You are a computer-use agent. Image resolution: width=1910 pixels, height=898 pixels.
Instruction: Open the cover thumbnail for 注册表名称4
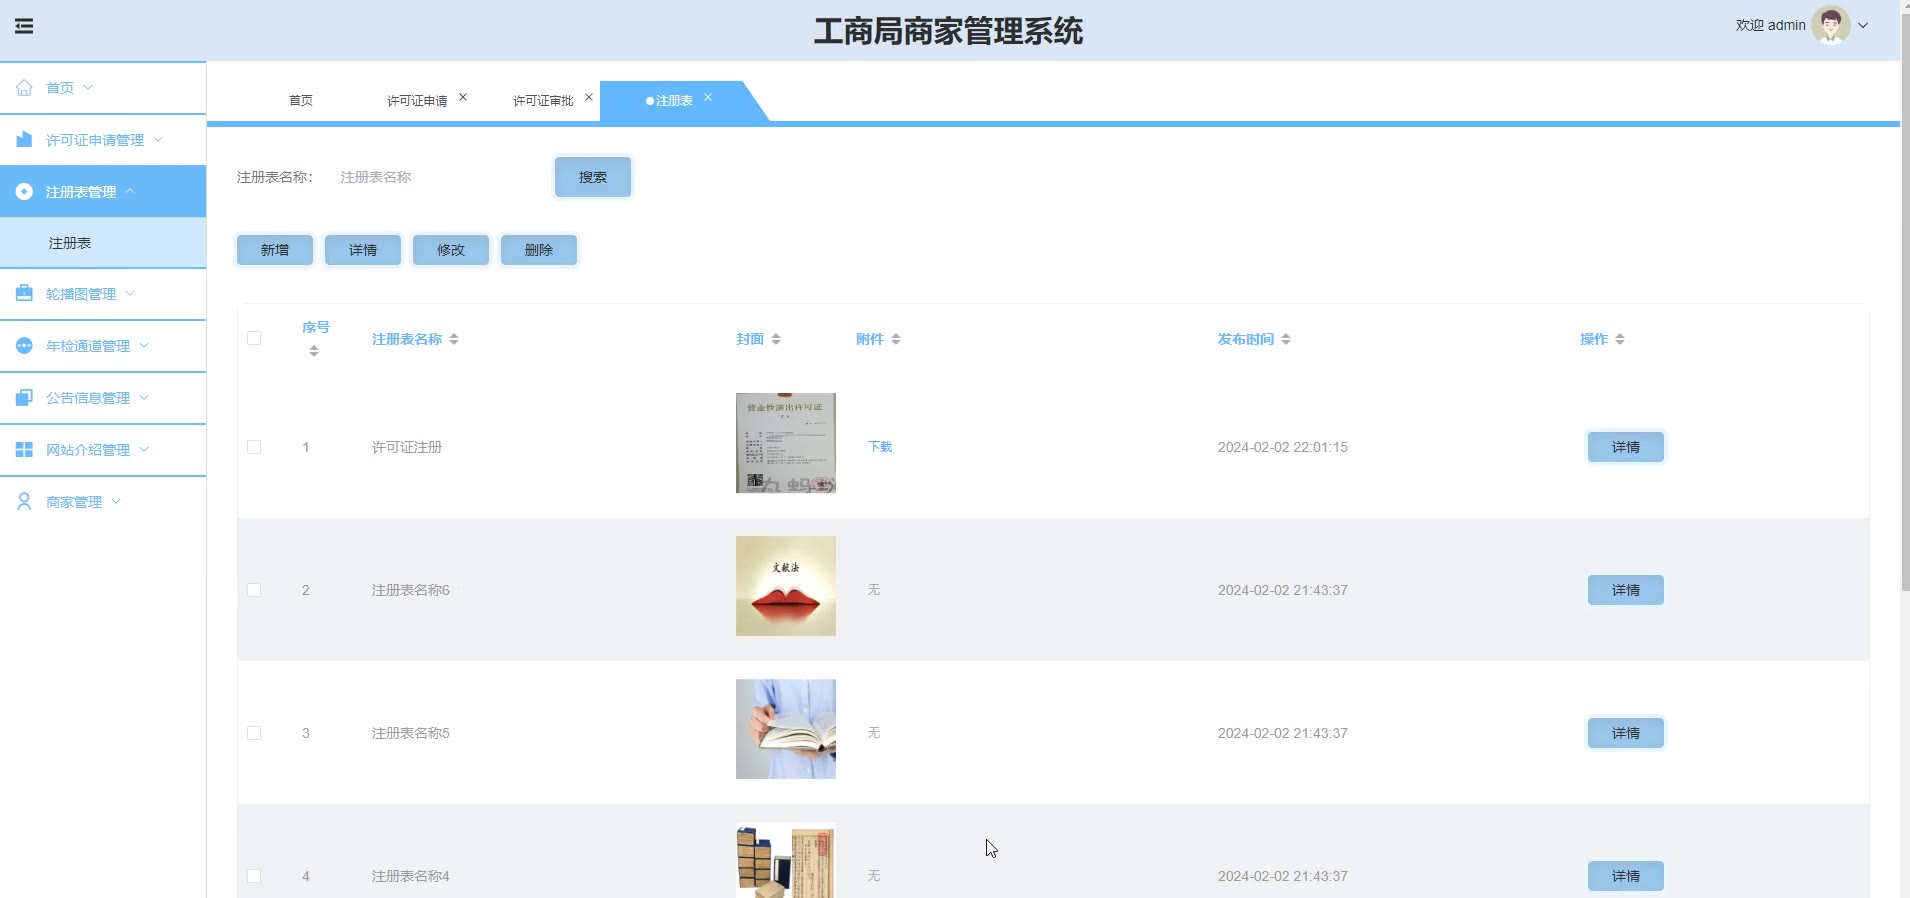point(786,860)
